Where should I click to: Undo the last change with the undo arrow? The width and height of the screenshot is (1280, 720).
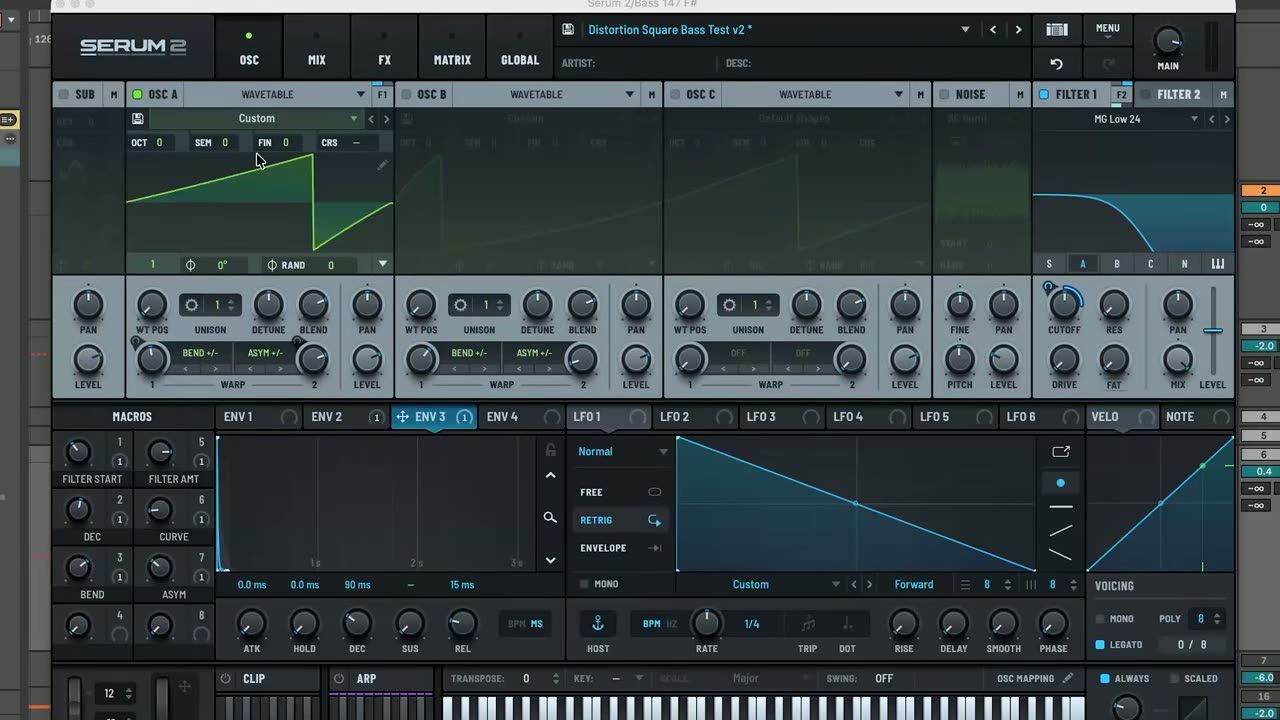(1056, 63)
